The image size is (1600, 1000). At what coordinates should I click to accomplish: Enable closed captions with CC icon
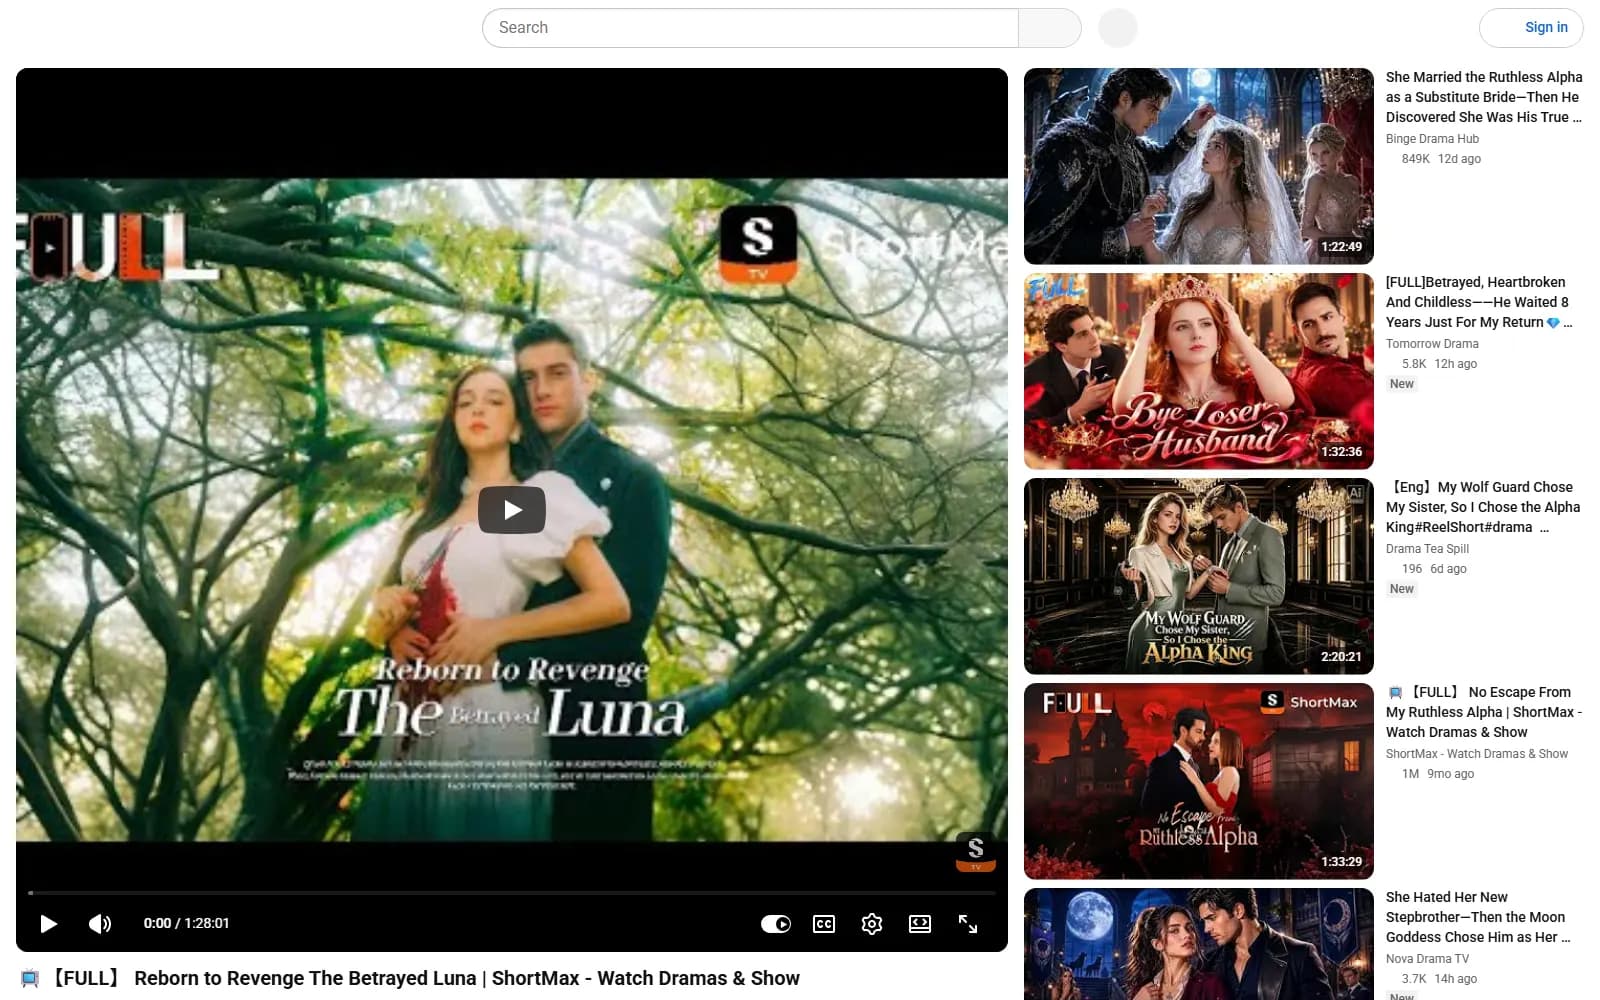[824, 924]
